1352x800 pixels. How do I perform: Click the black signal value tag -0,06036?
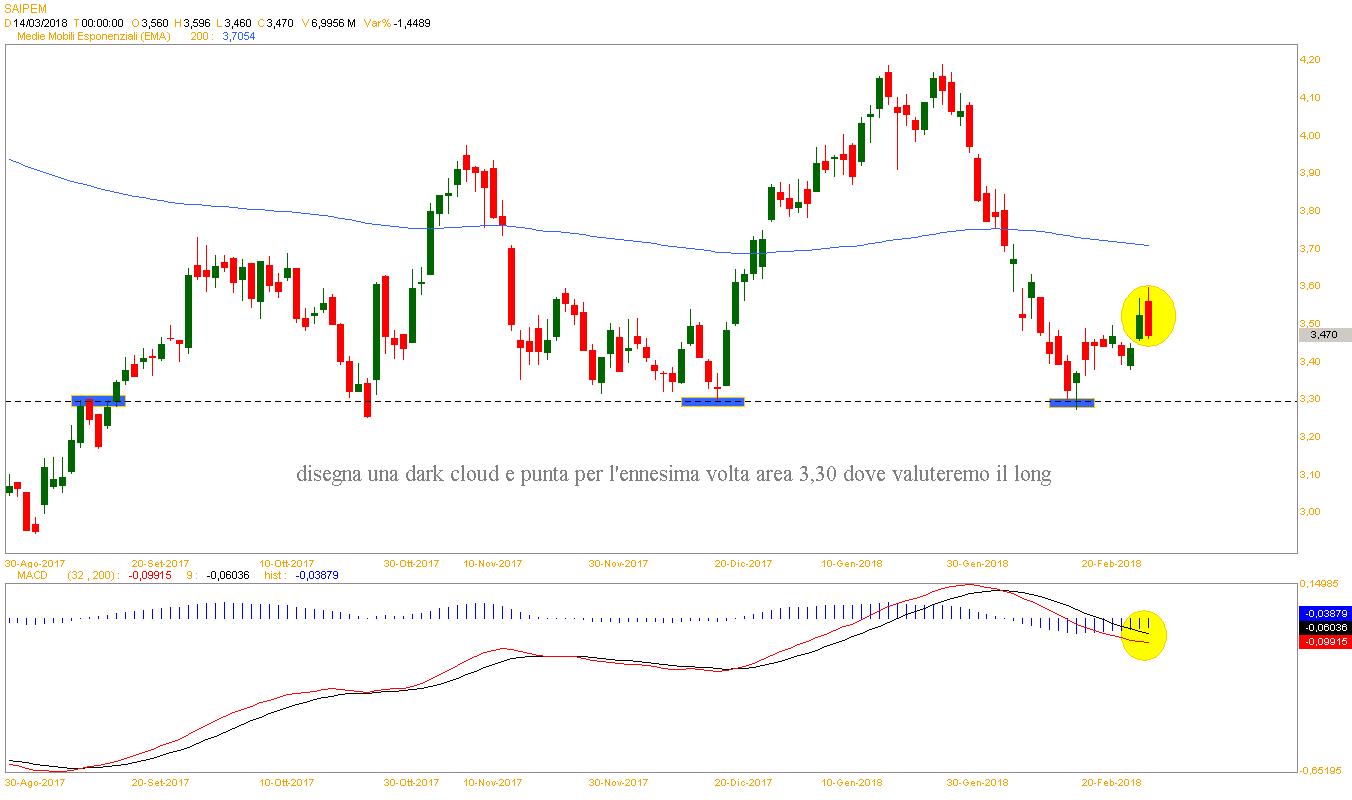[x=1324, y=627]
